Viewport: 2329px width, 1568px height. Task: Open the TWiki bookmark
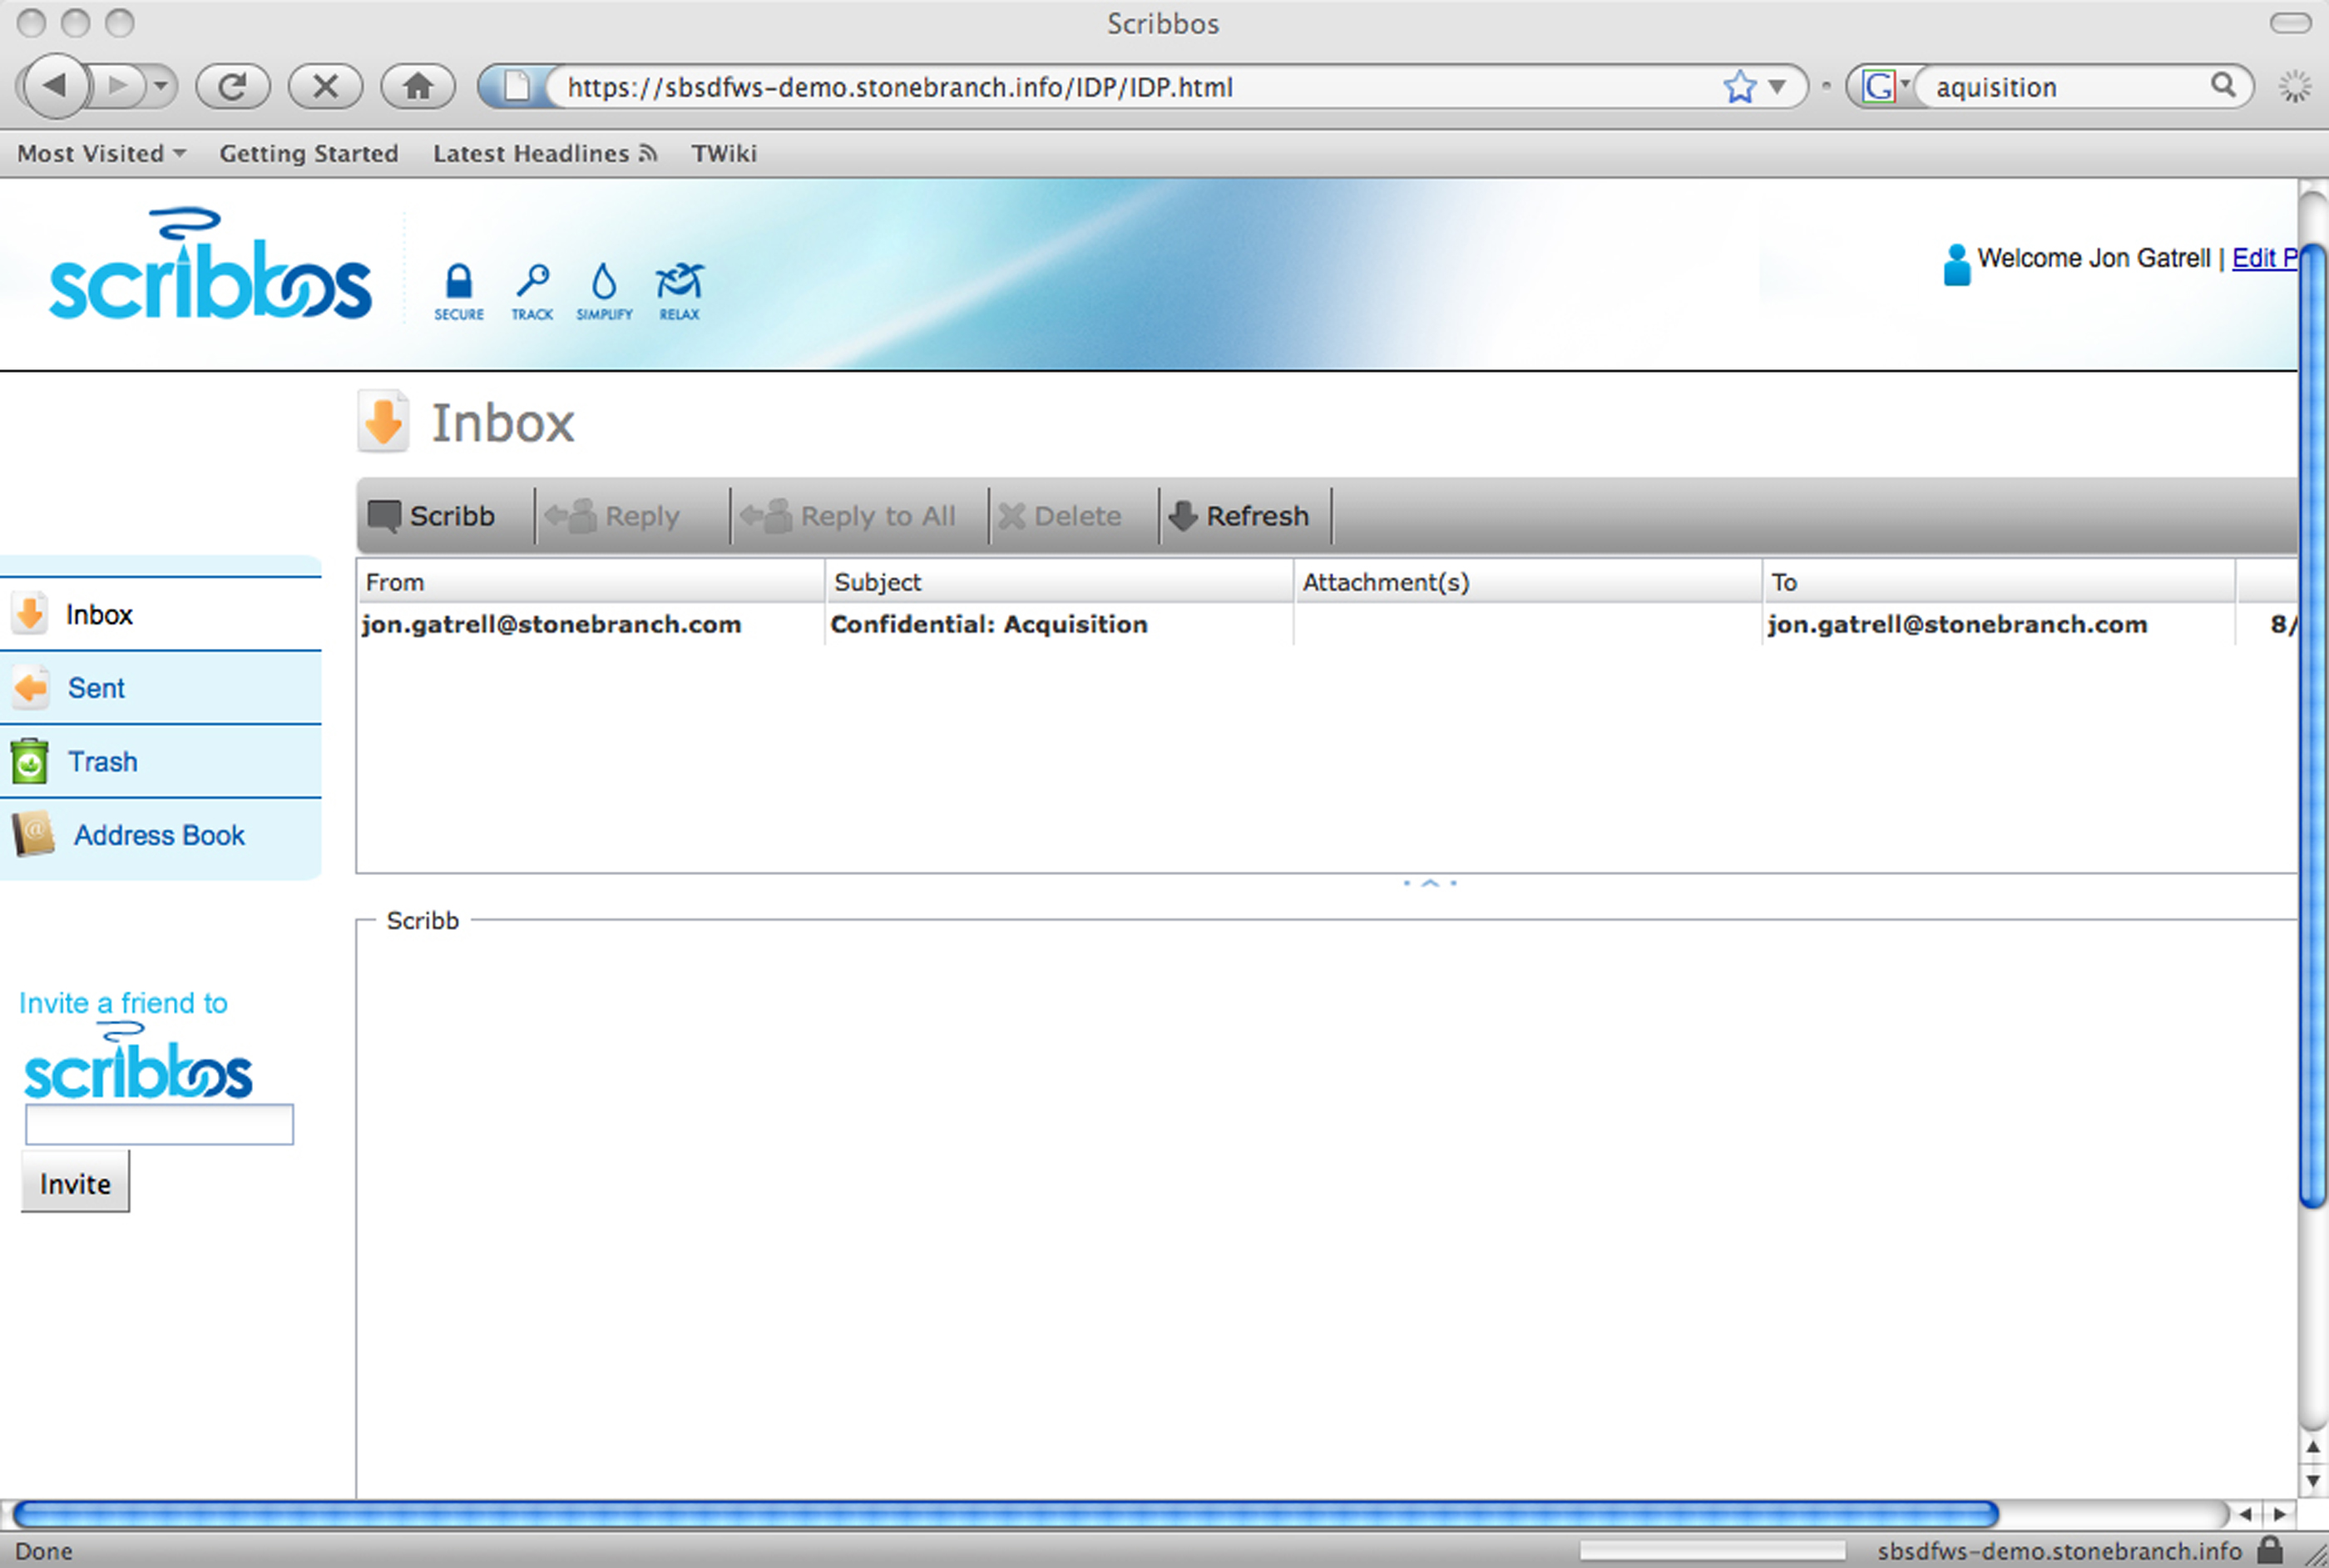coord(723,154)
